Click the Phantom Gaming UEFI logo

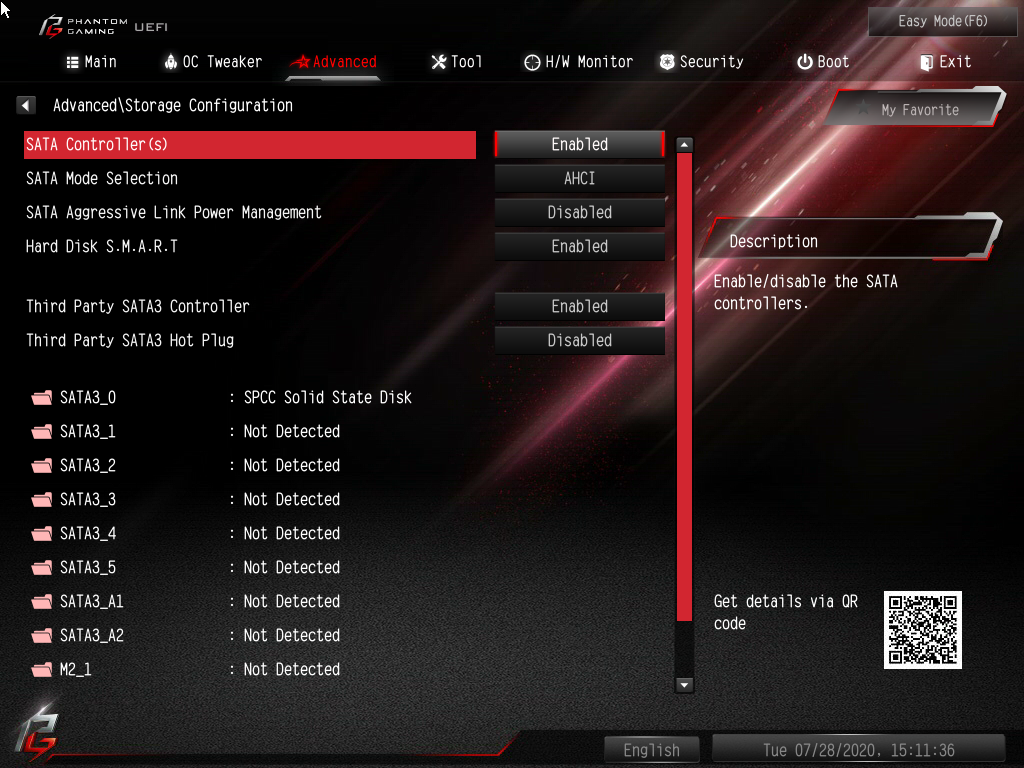[103, 26]
